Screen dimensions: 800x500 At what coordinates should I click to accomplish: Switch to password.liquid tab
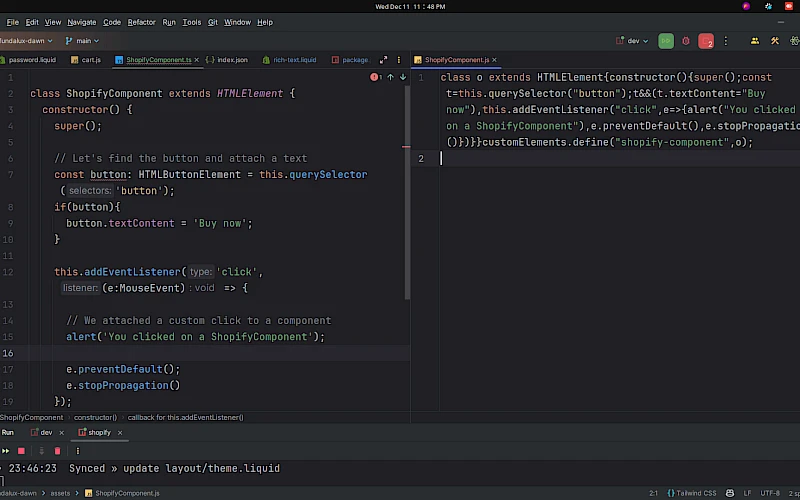[28, 60]
